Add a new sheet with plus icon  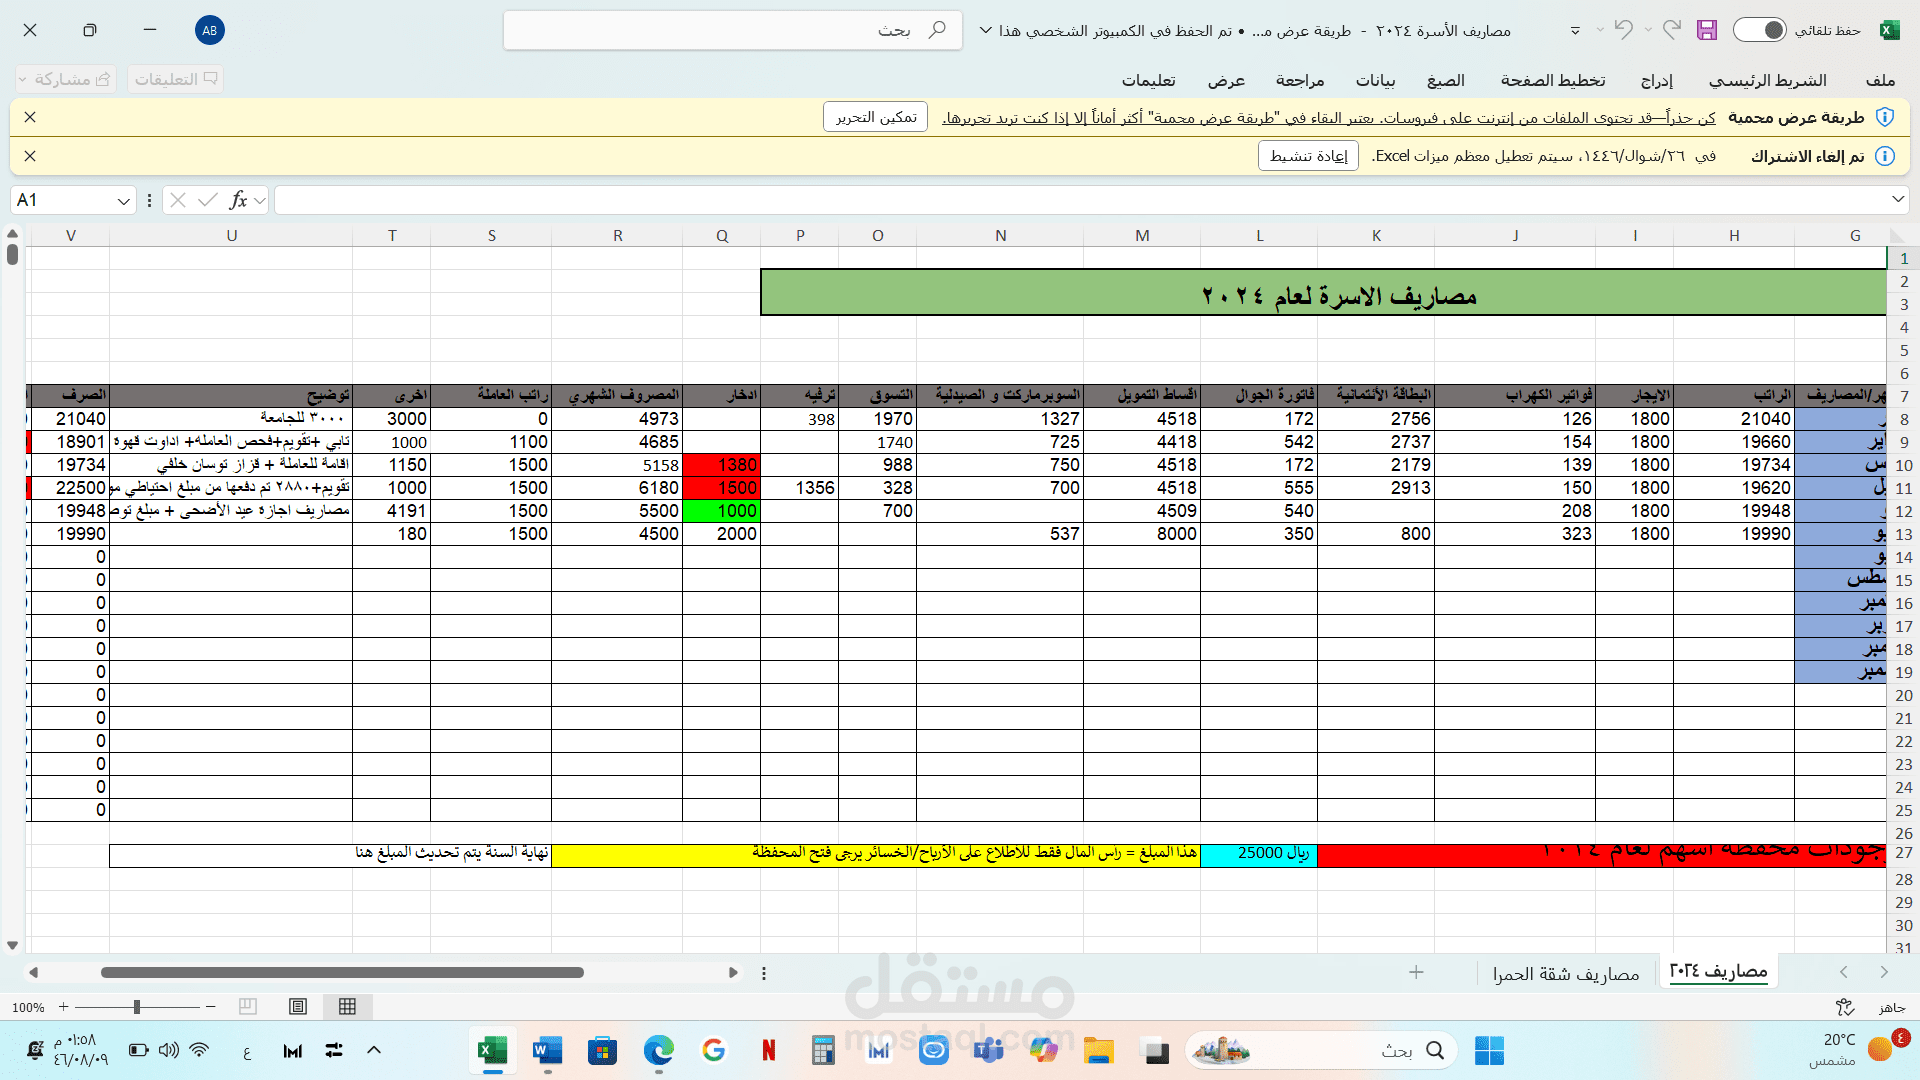[x=1416, y=972]
